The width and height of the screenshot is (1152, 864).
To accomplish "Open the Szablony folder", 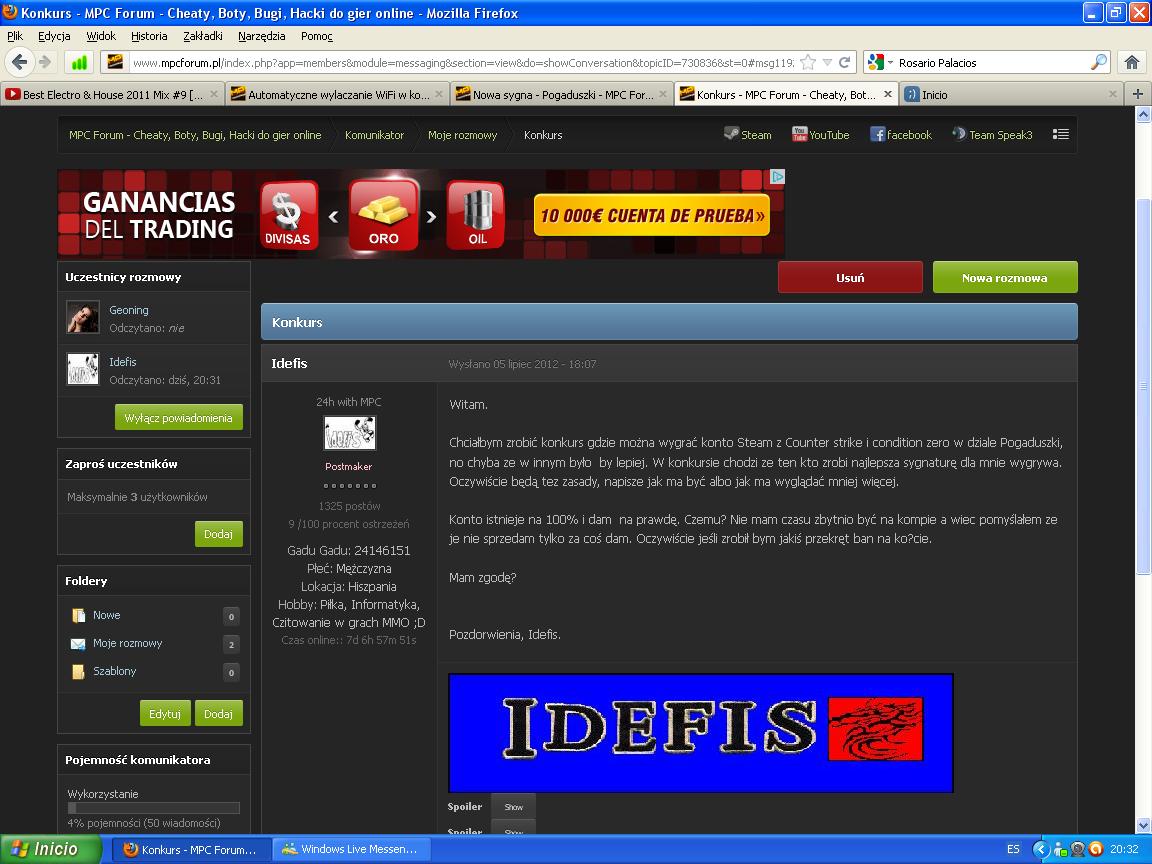I will [x=115, y=671].
